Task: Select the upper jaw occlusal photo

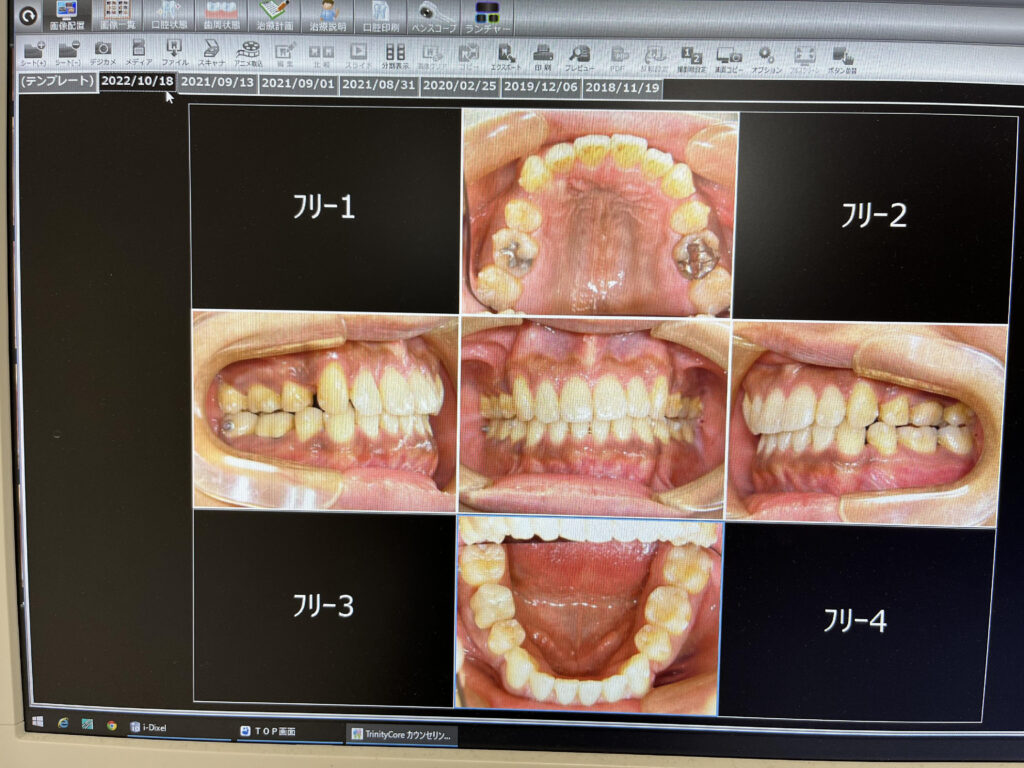Action: [x=599, y=212]
